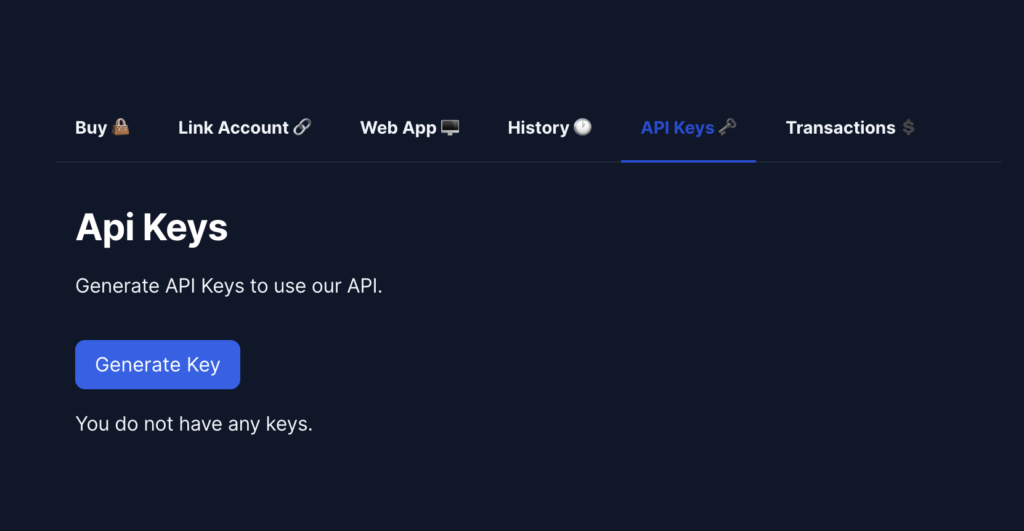Screen dimensions: 1024x531
Task: Open the Buy tab
Action: tap(103, 127)
